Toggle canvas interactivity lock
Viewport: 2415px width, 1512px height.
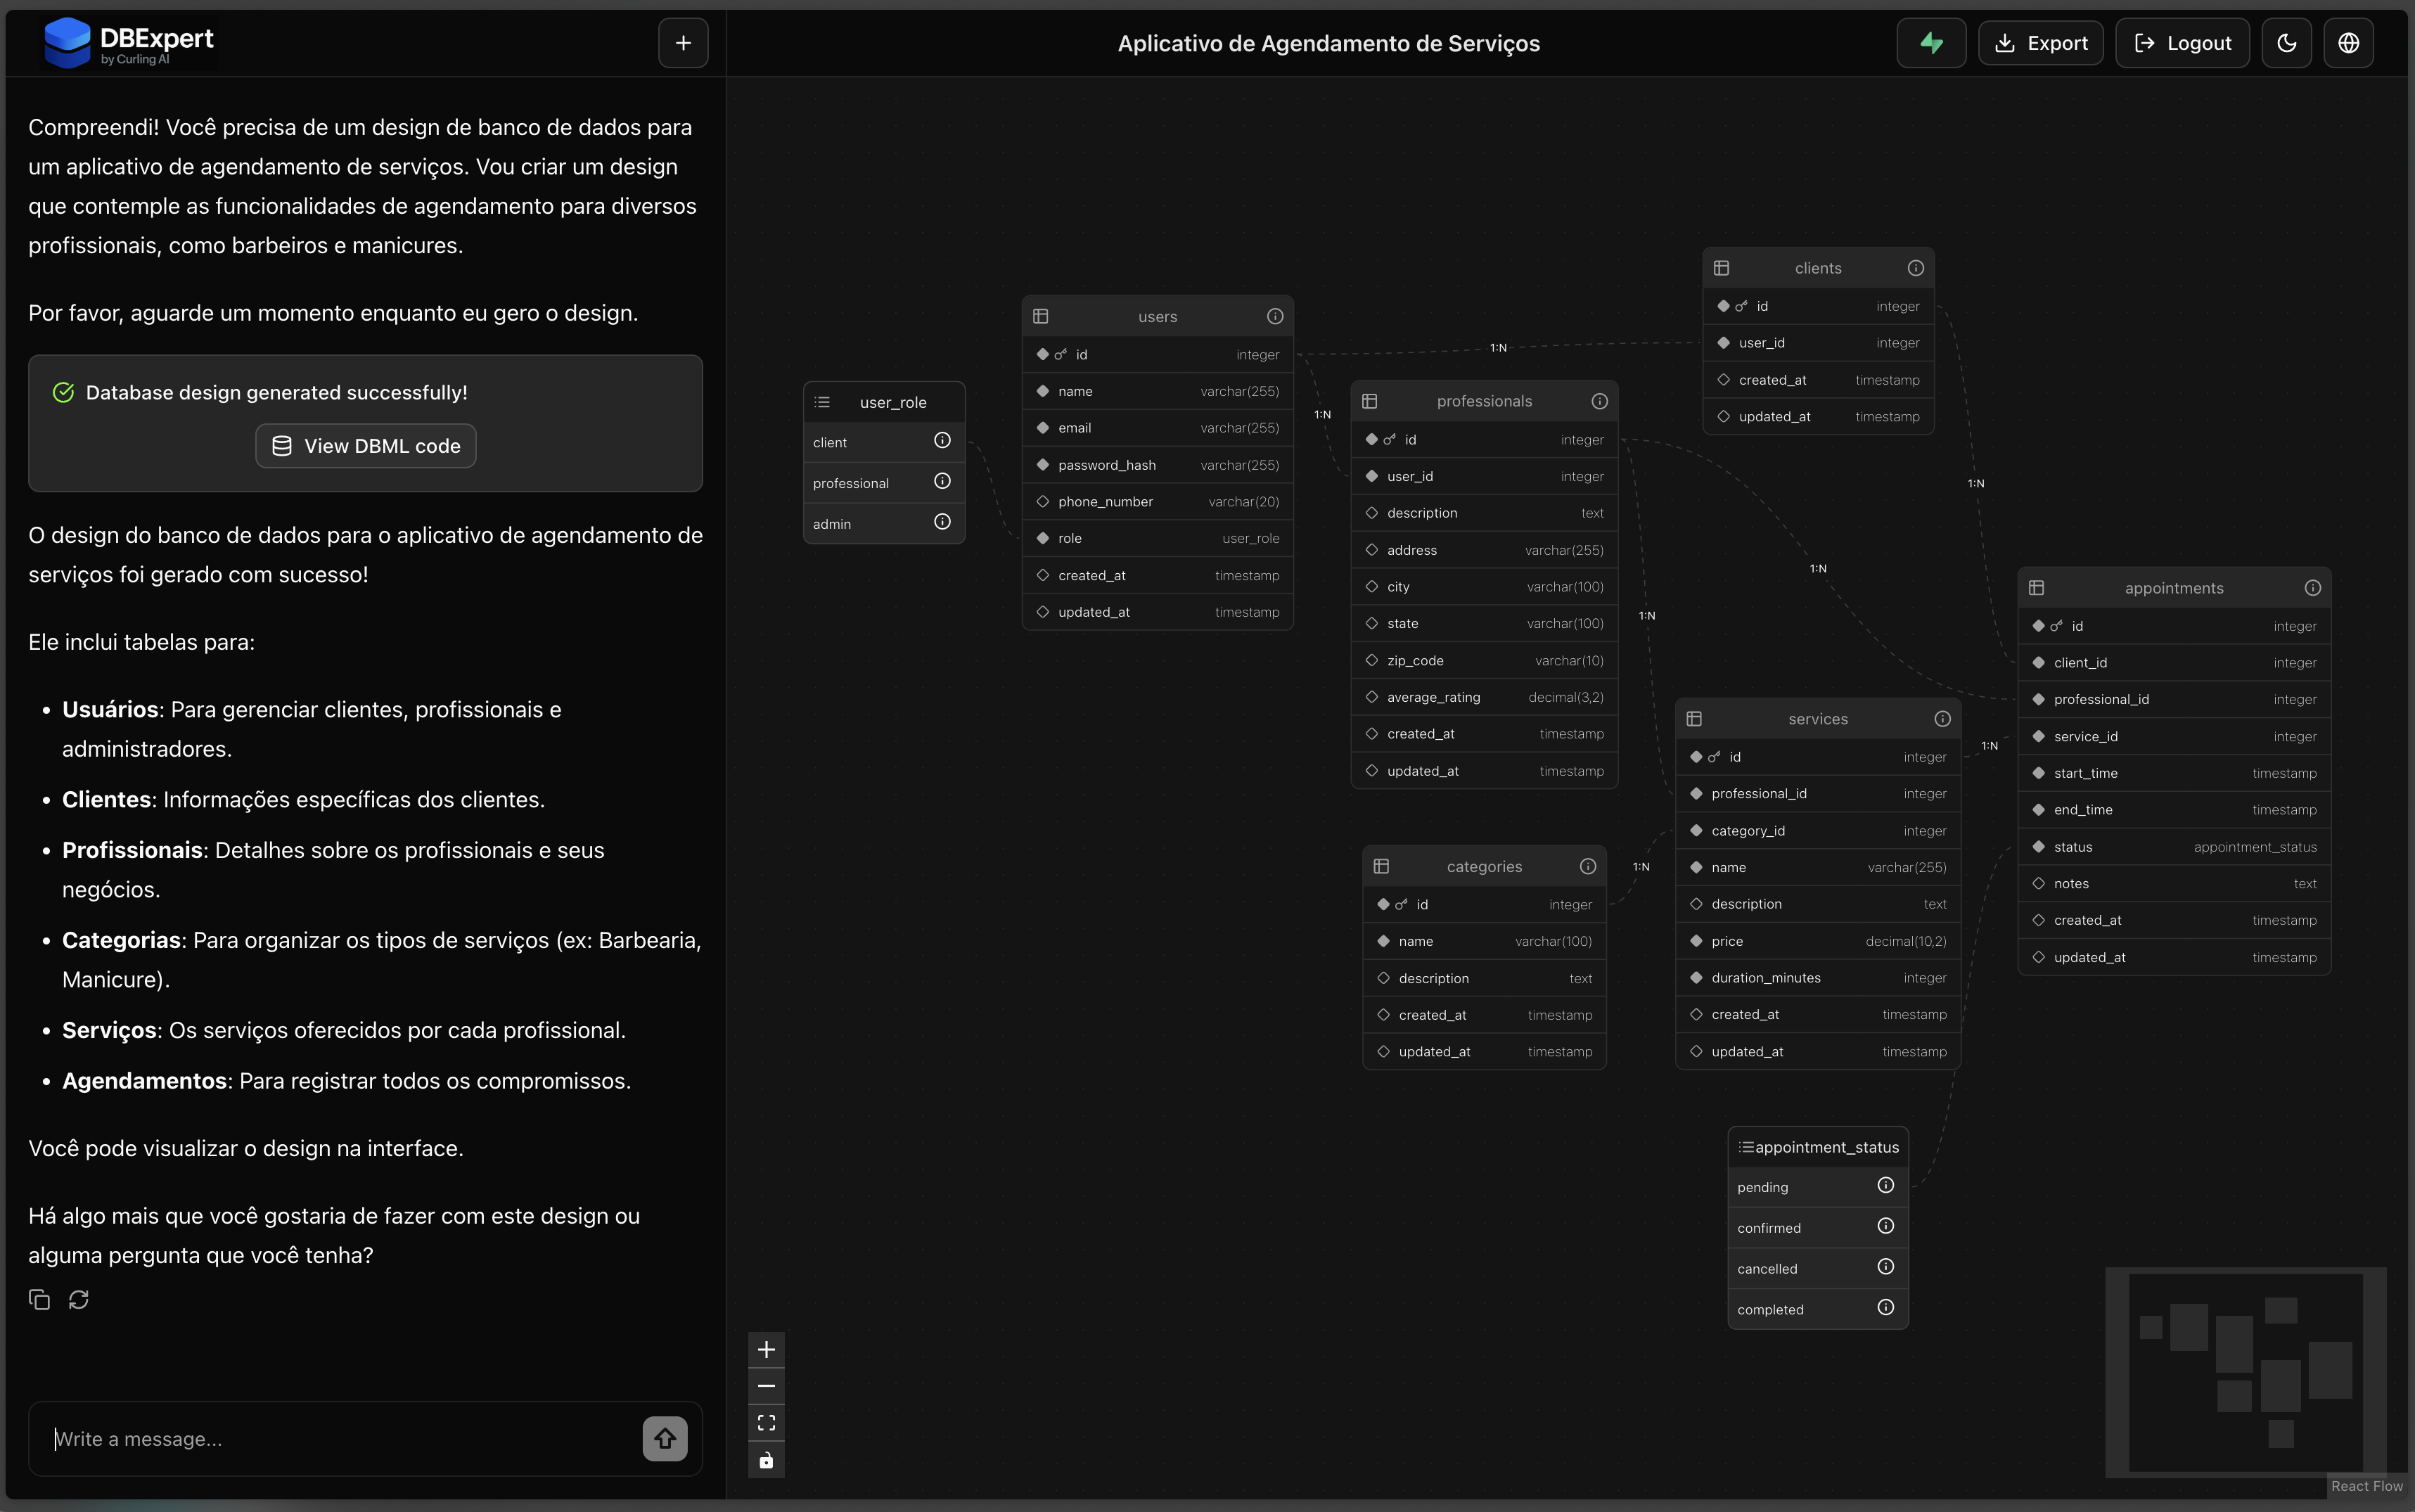pos(766,1460)
